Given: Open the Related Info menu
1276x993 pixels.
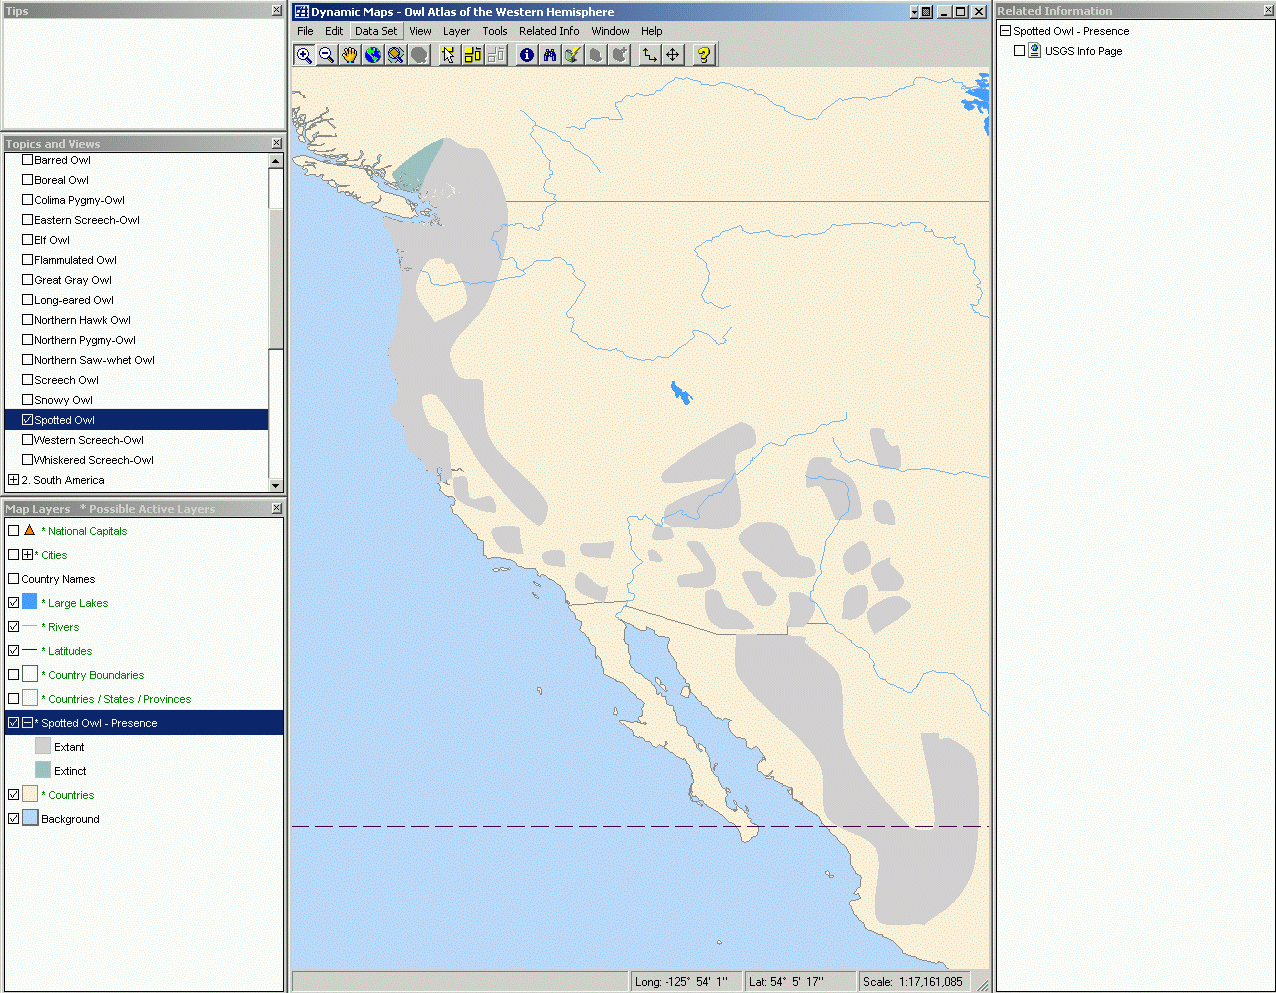Looking at the screenshot, I should click(548, 31).
